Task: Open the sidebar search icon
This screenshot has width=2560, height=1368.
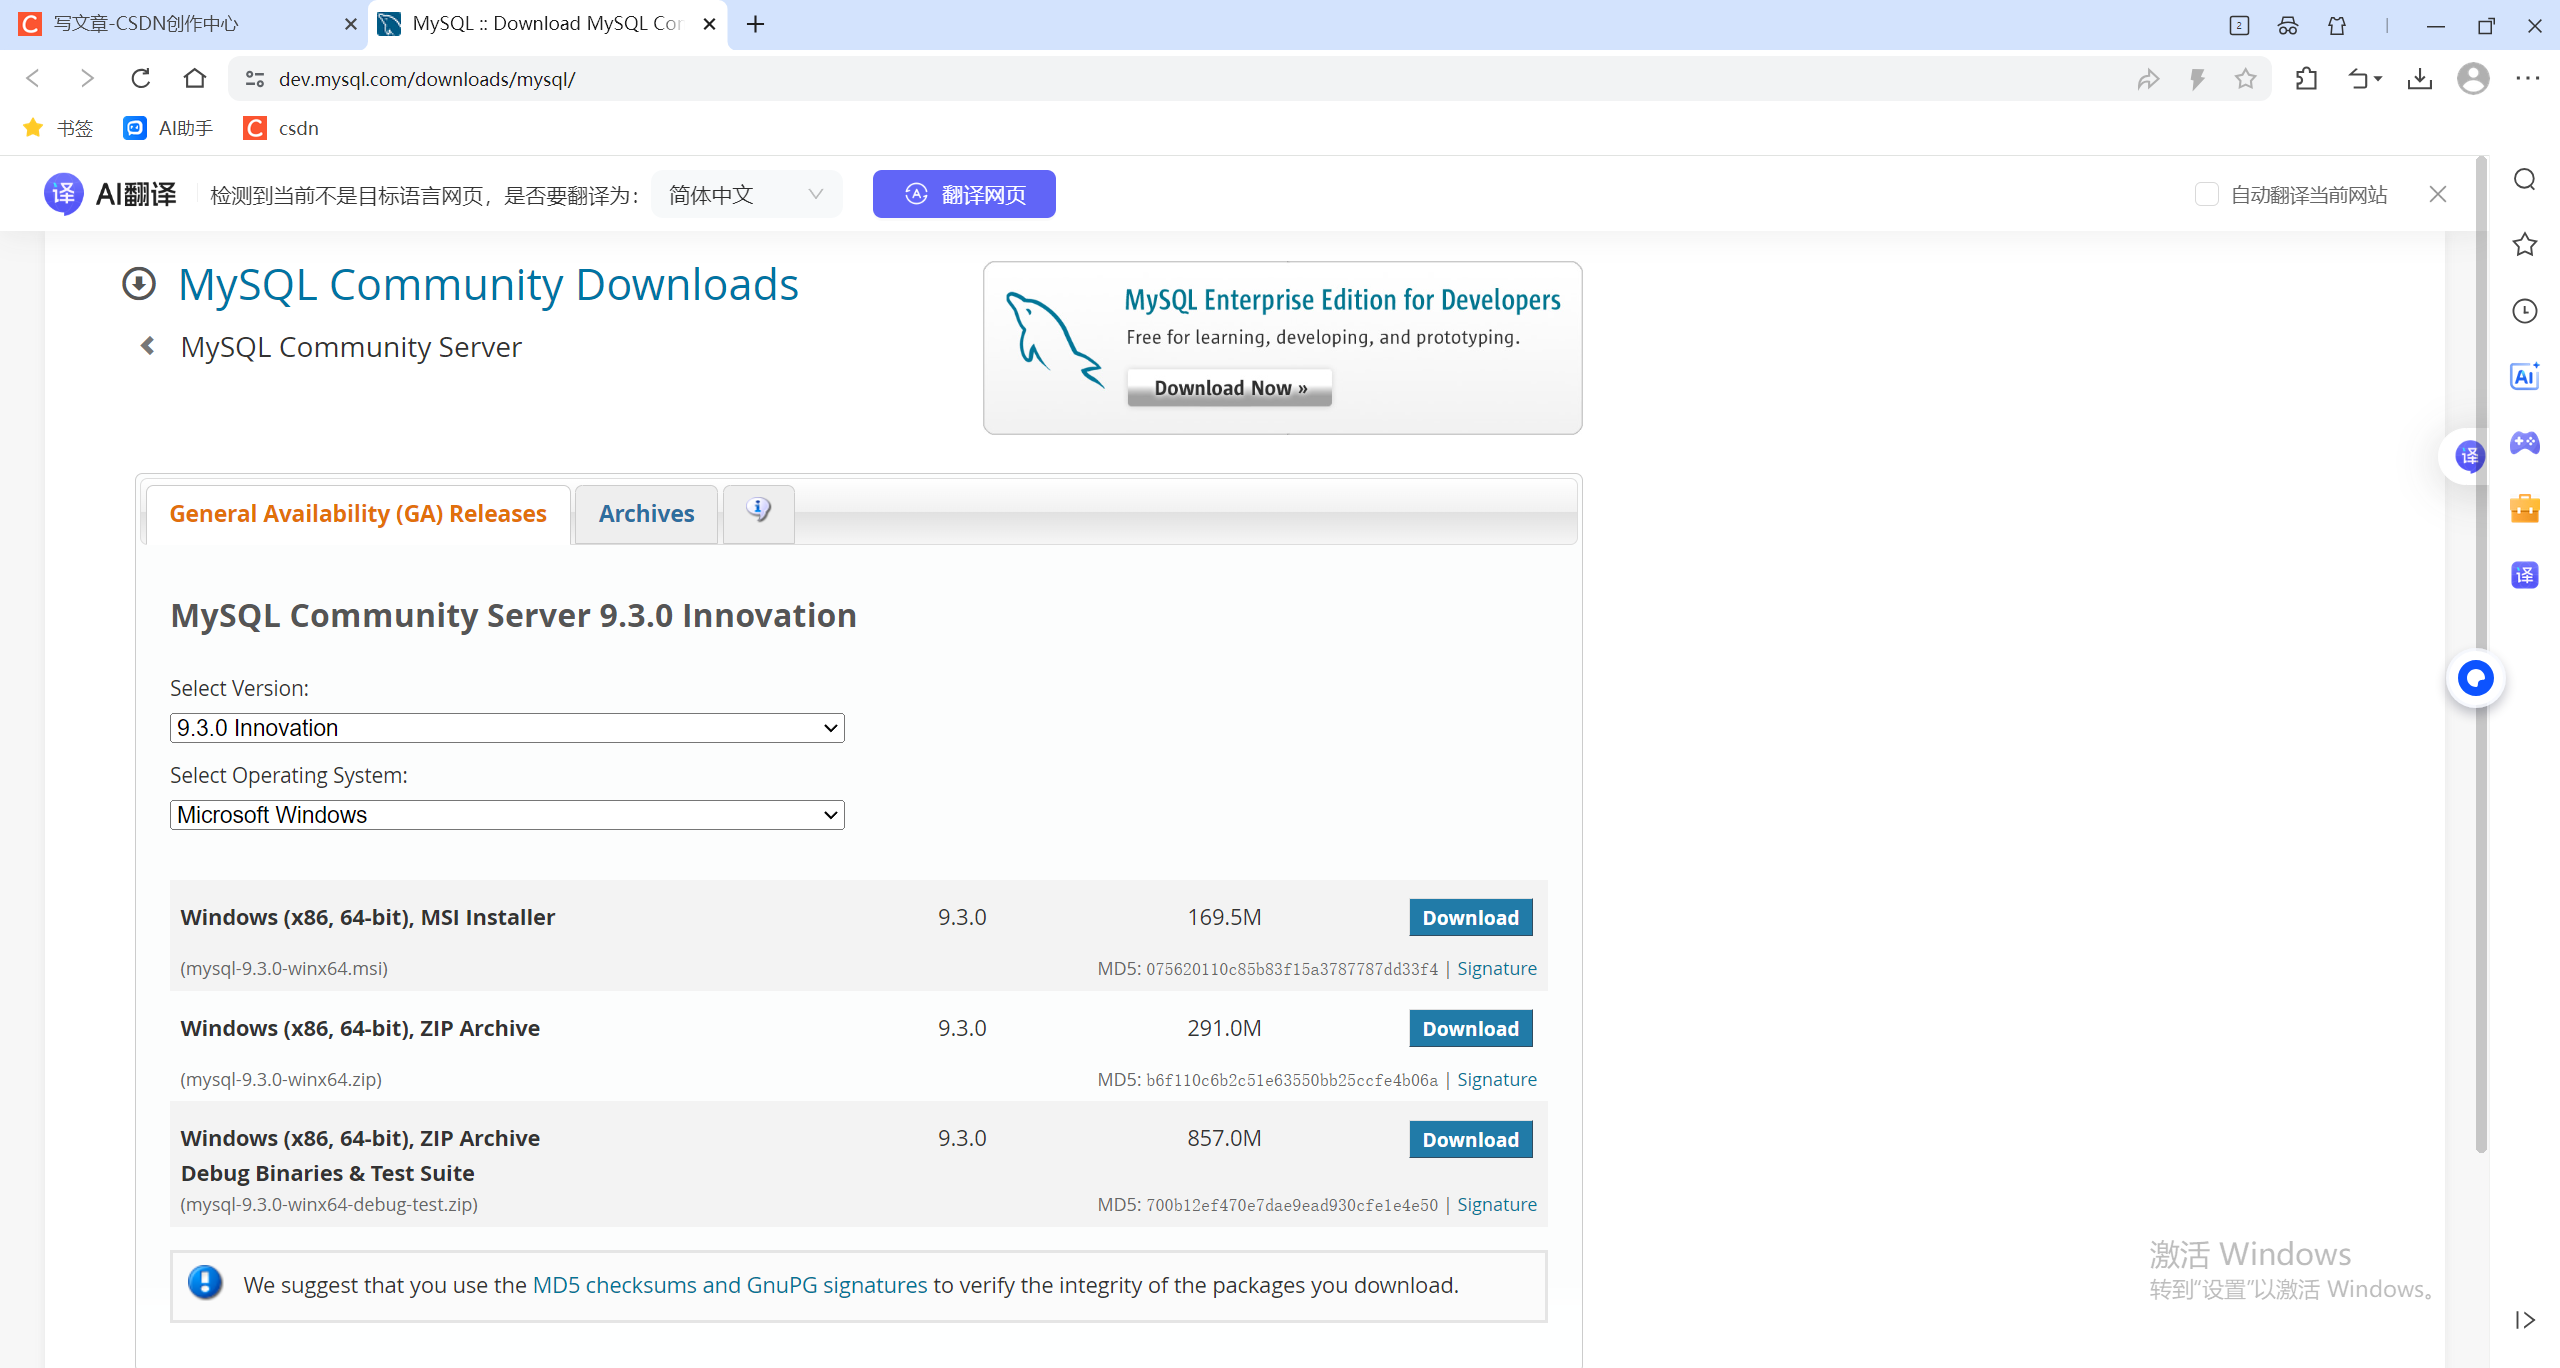Action: pos(2525,180)
